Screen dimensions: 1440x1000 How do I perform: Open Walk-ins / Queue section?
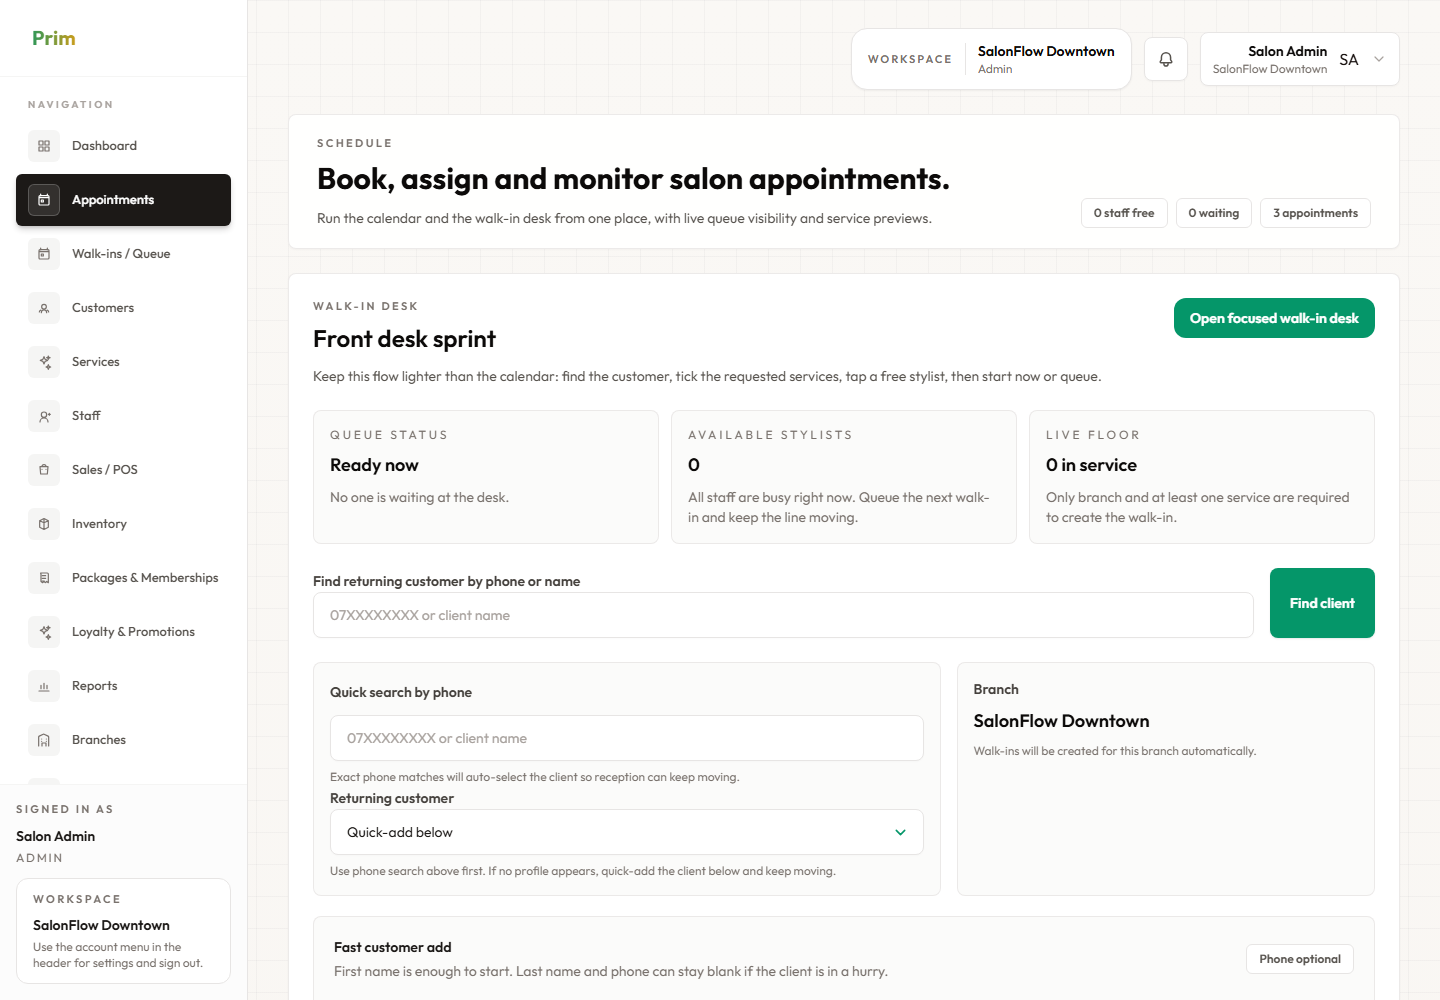pos(121,254)
